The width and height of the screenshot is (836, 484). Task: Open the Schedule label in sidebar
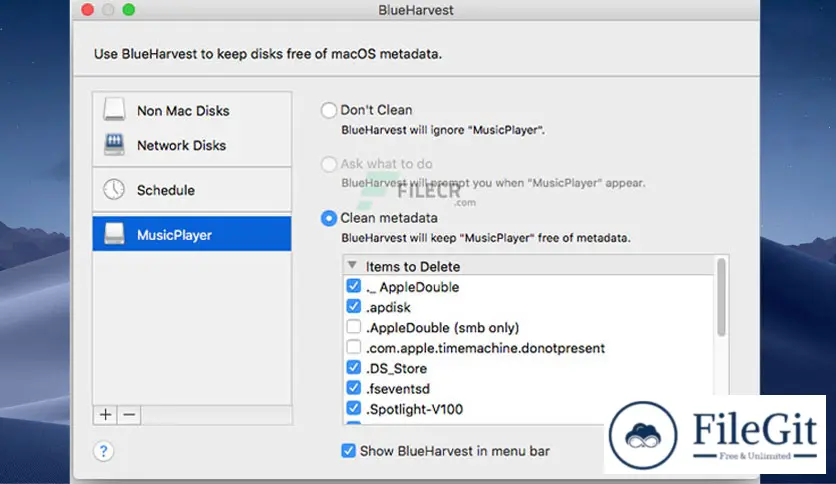click(166, 190)
